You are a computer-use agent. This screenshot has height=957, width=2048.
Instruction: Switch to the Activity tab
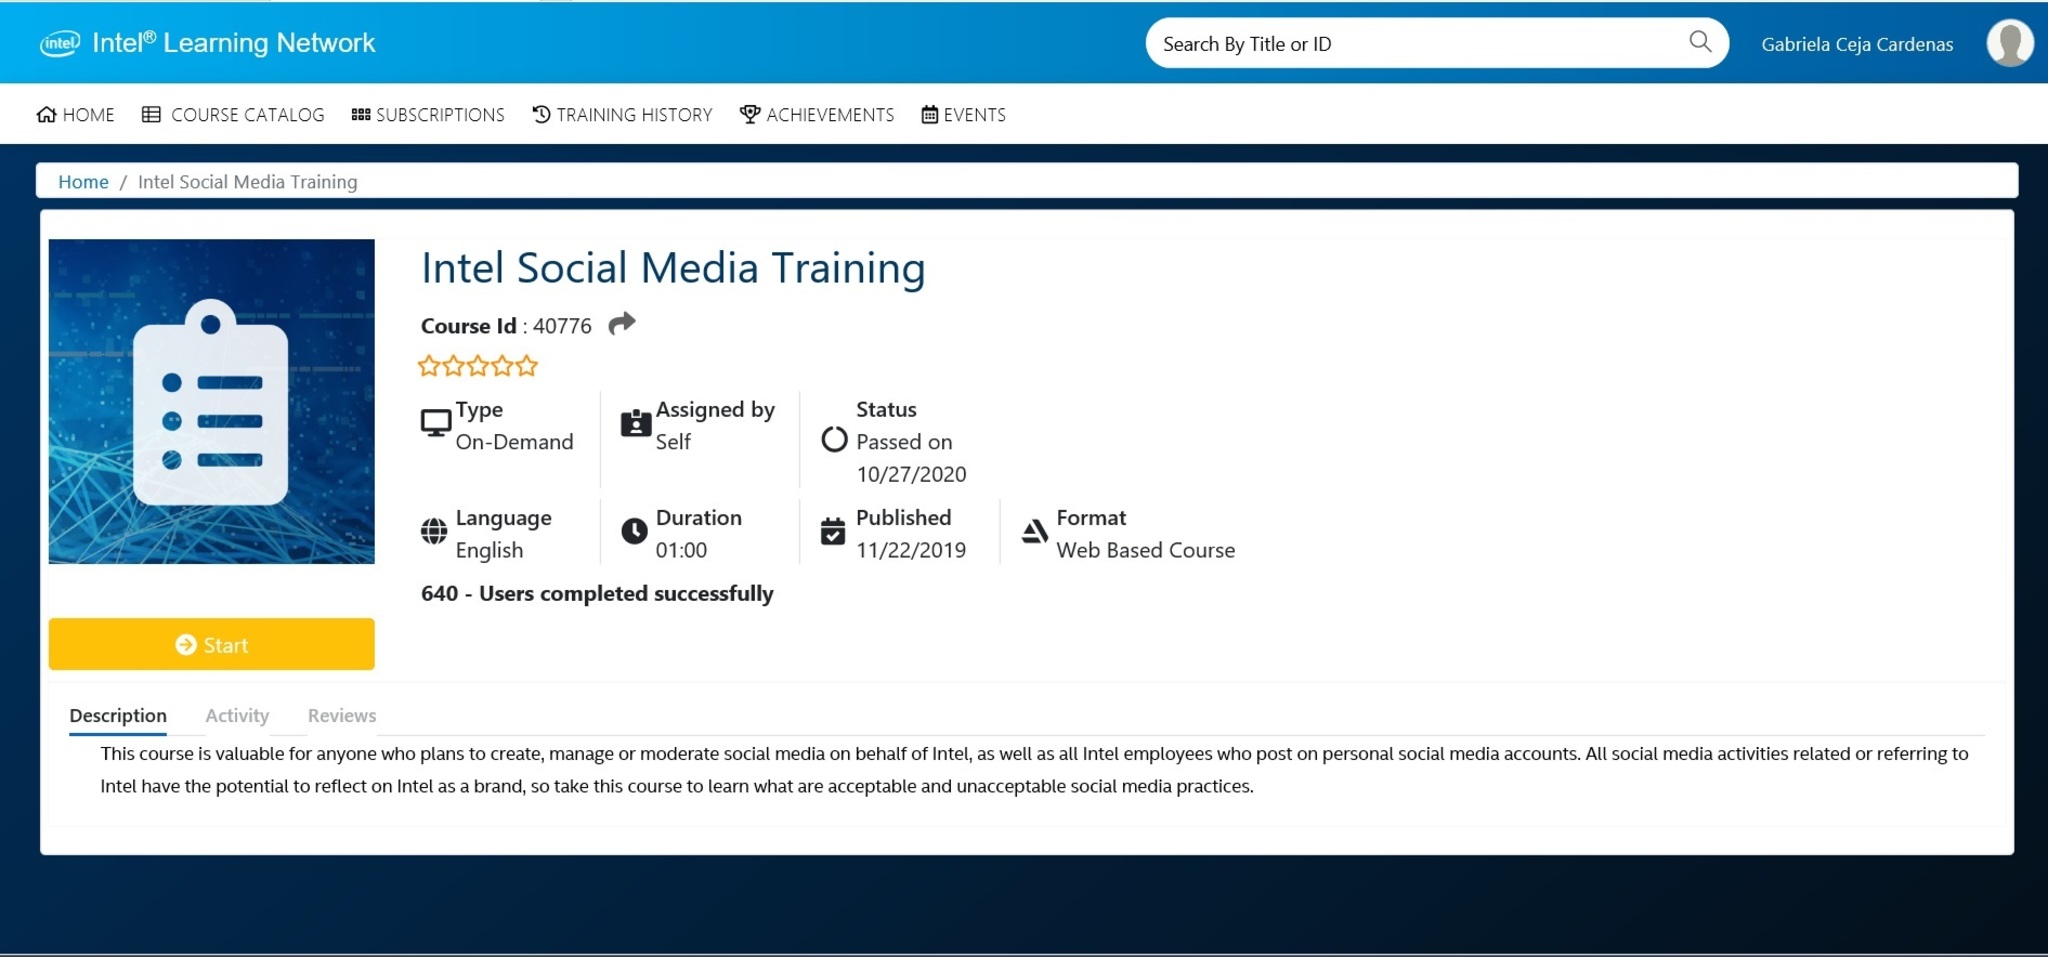point(237,715)
